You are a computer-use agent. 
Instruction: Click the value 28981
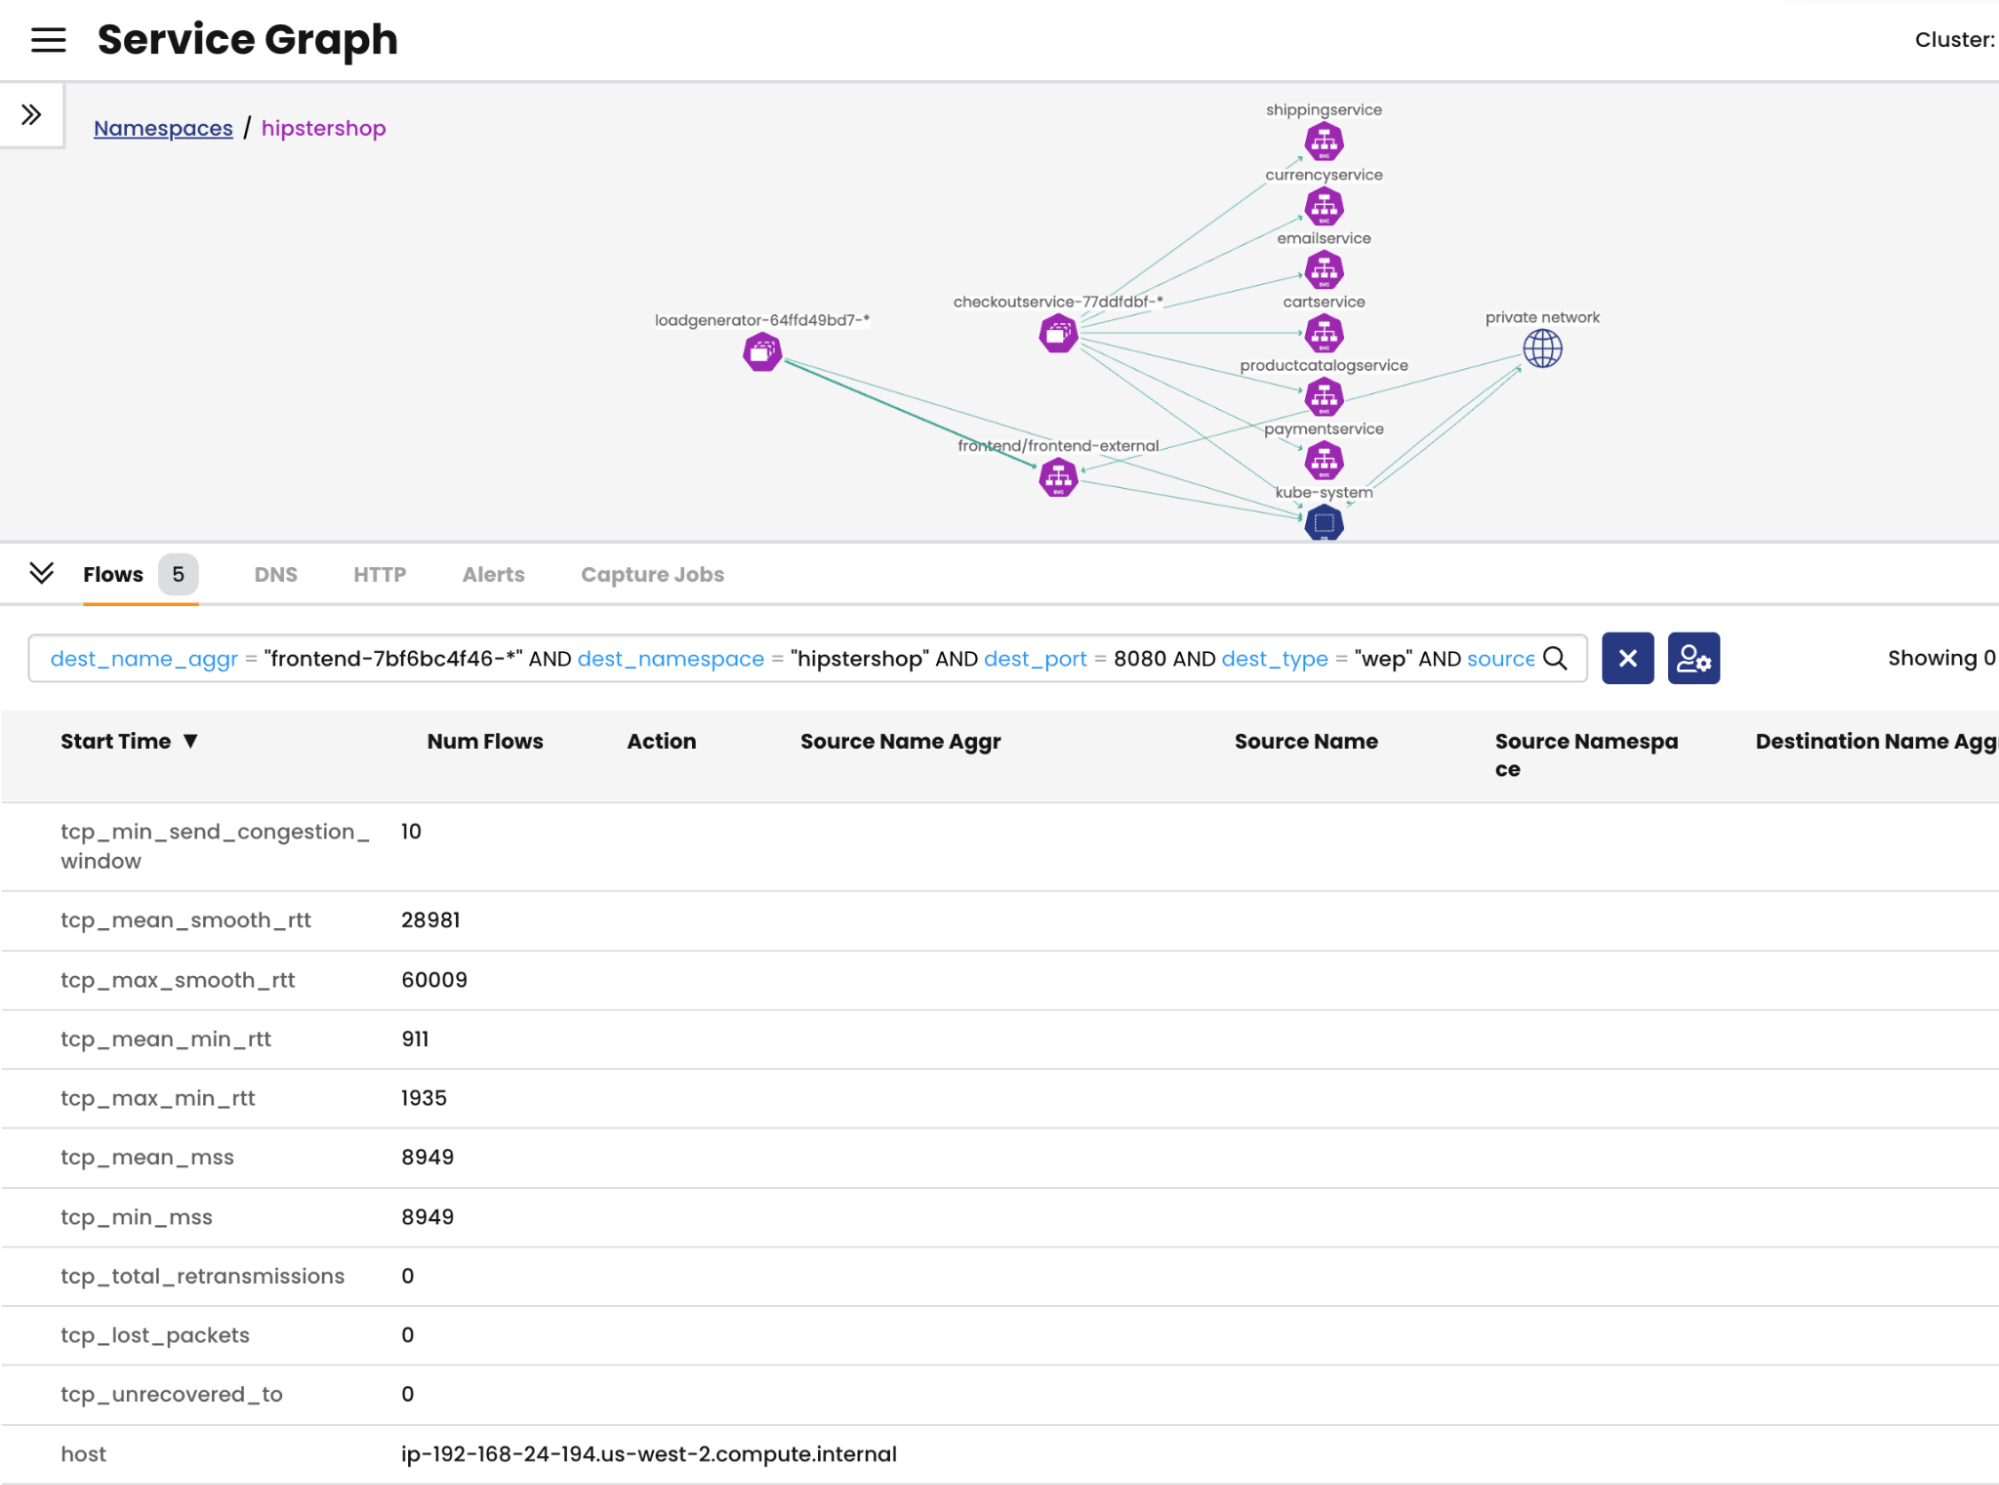[x=430, y=920]
